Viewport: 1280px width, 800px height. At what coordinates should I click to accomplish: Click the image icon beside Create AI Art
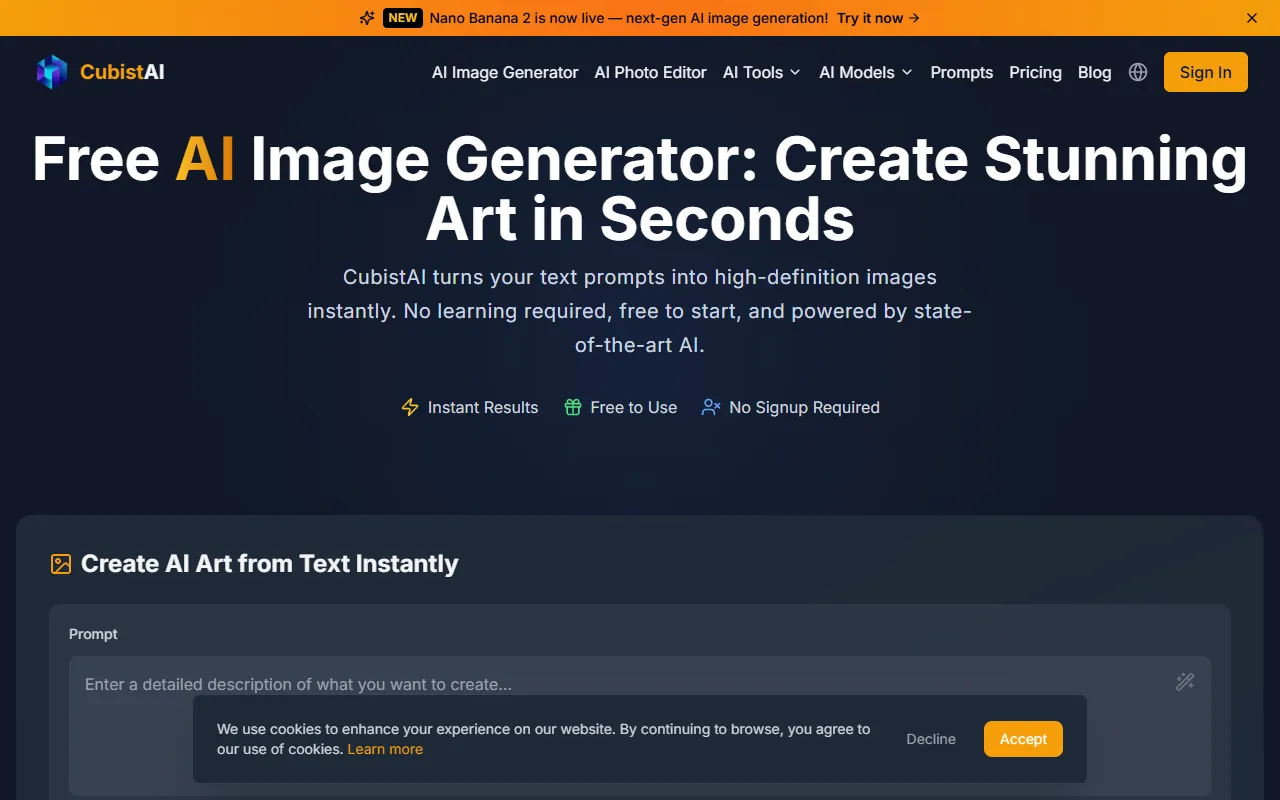[x=61, y=564]
